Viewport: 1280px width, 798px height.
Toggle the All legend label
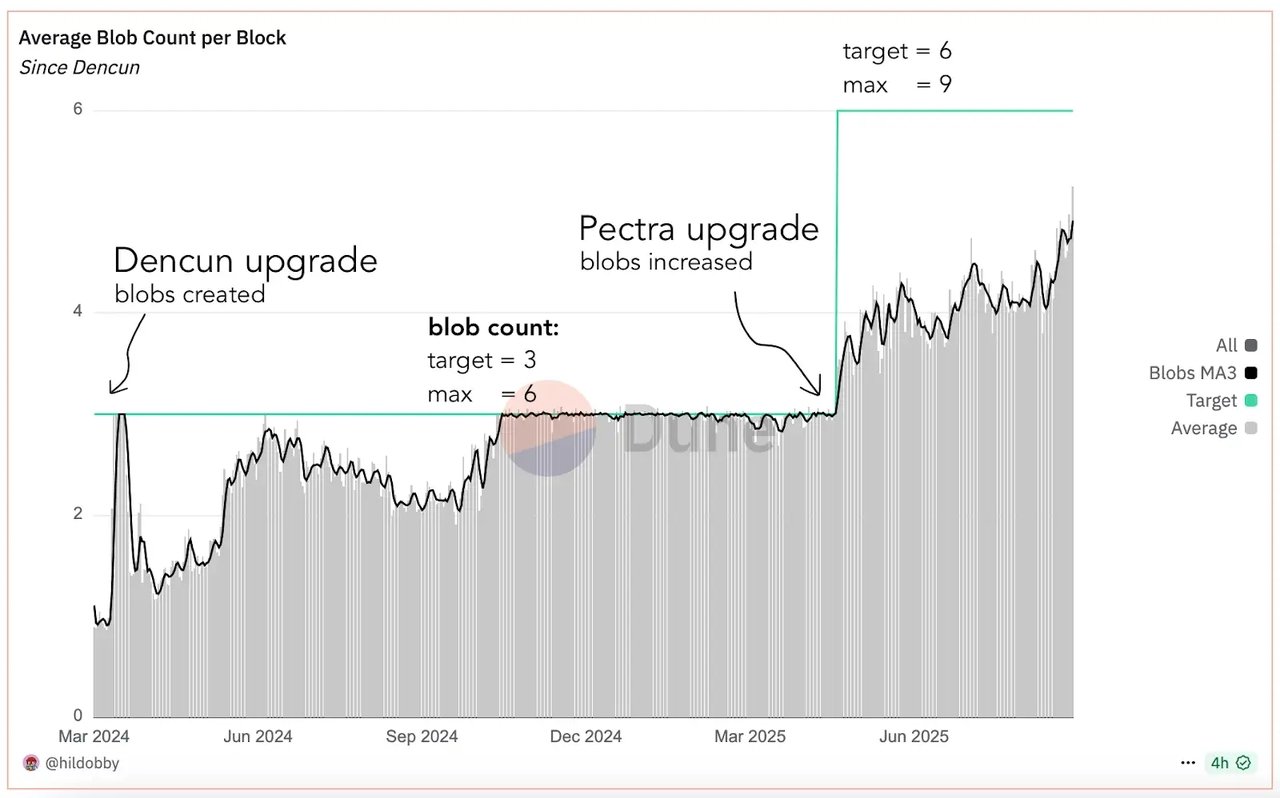coord(1226,346)
